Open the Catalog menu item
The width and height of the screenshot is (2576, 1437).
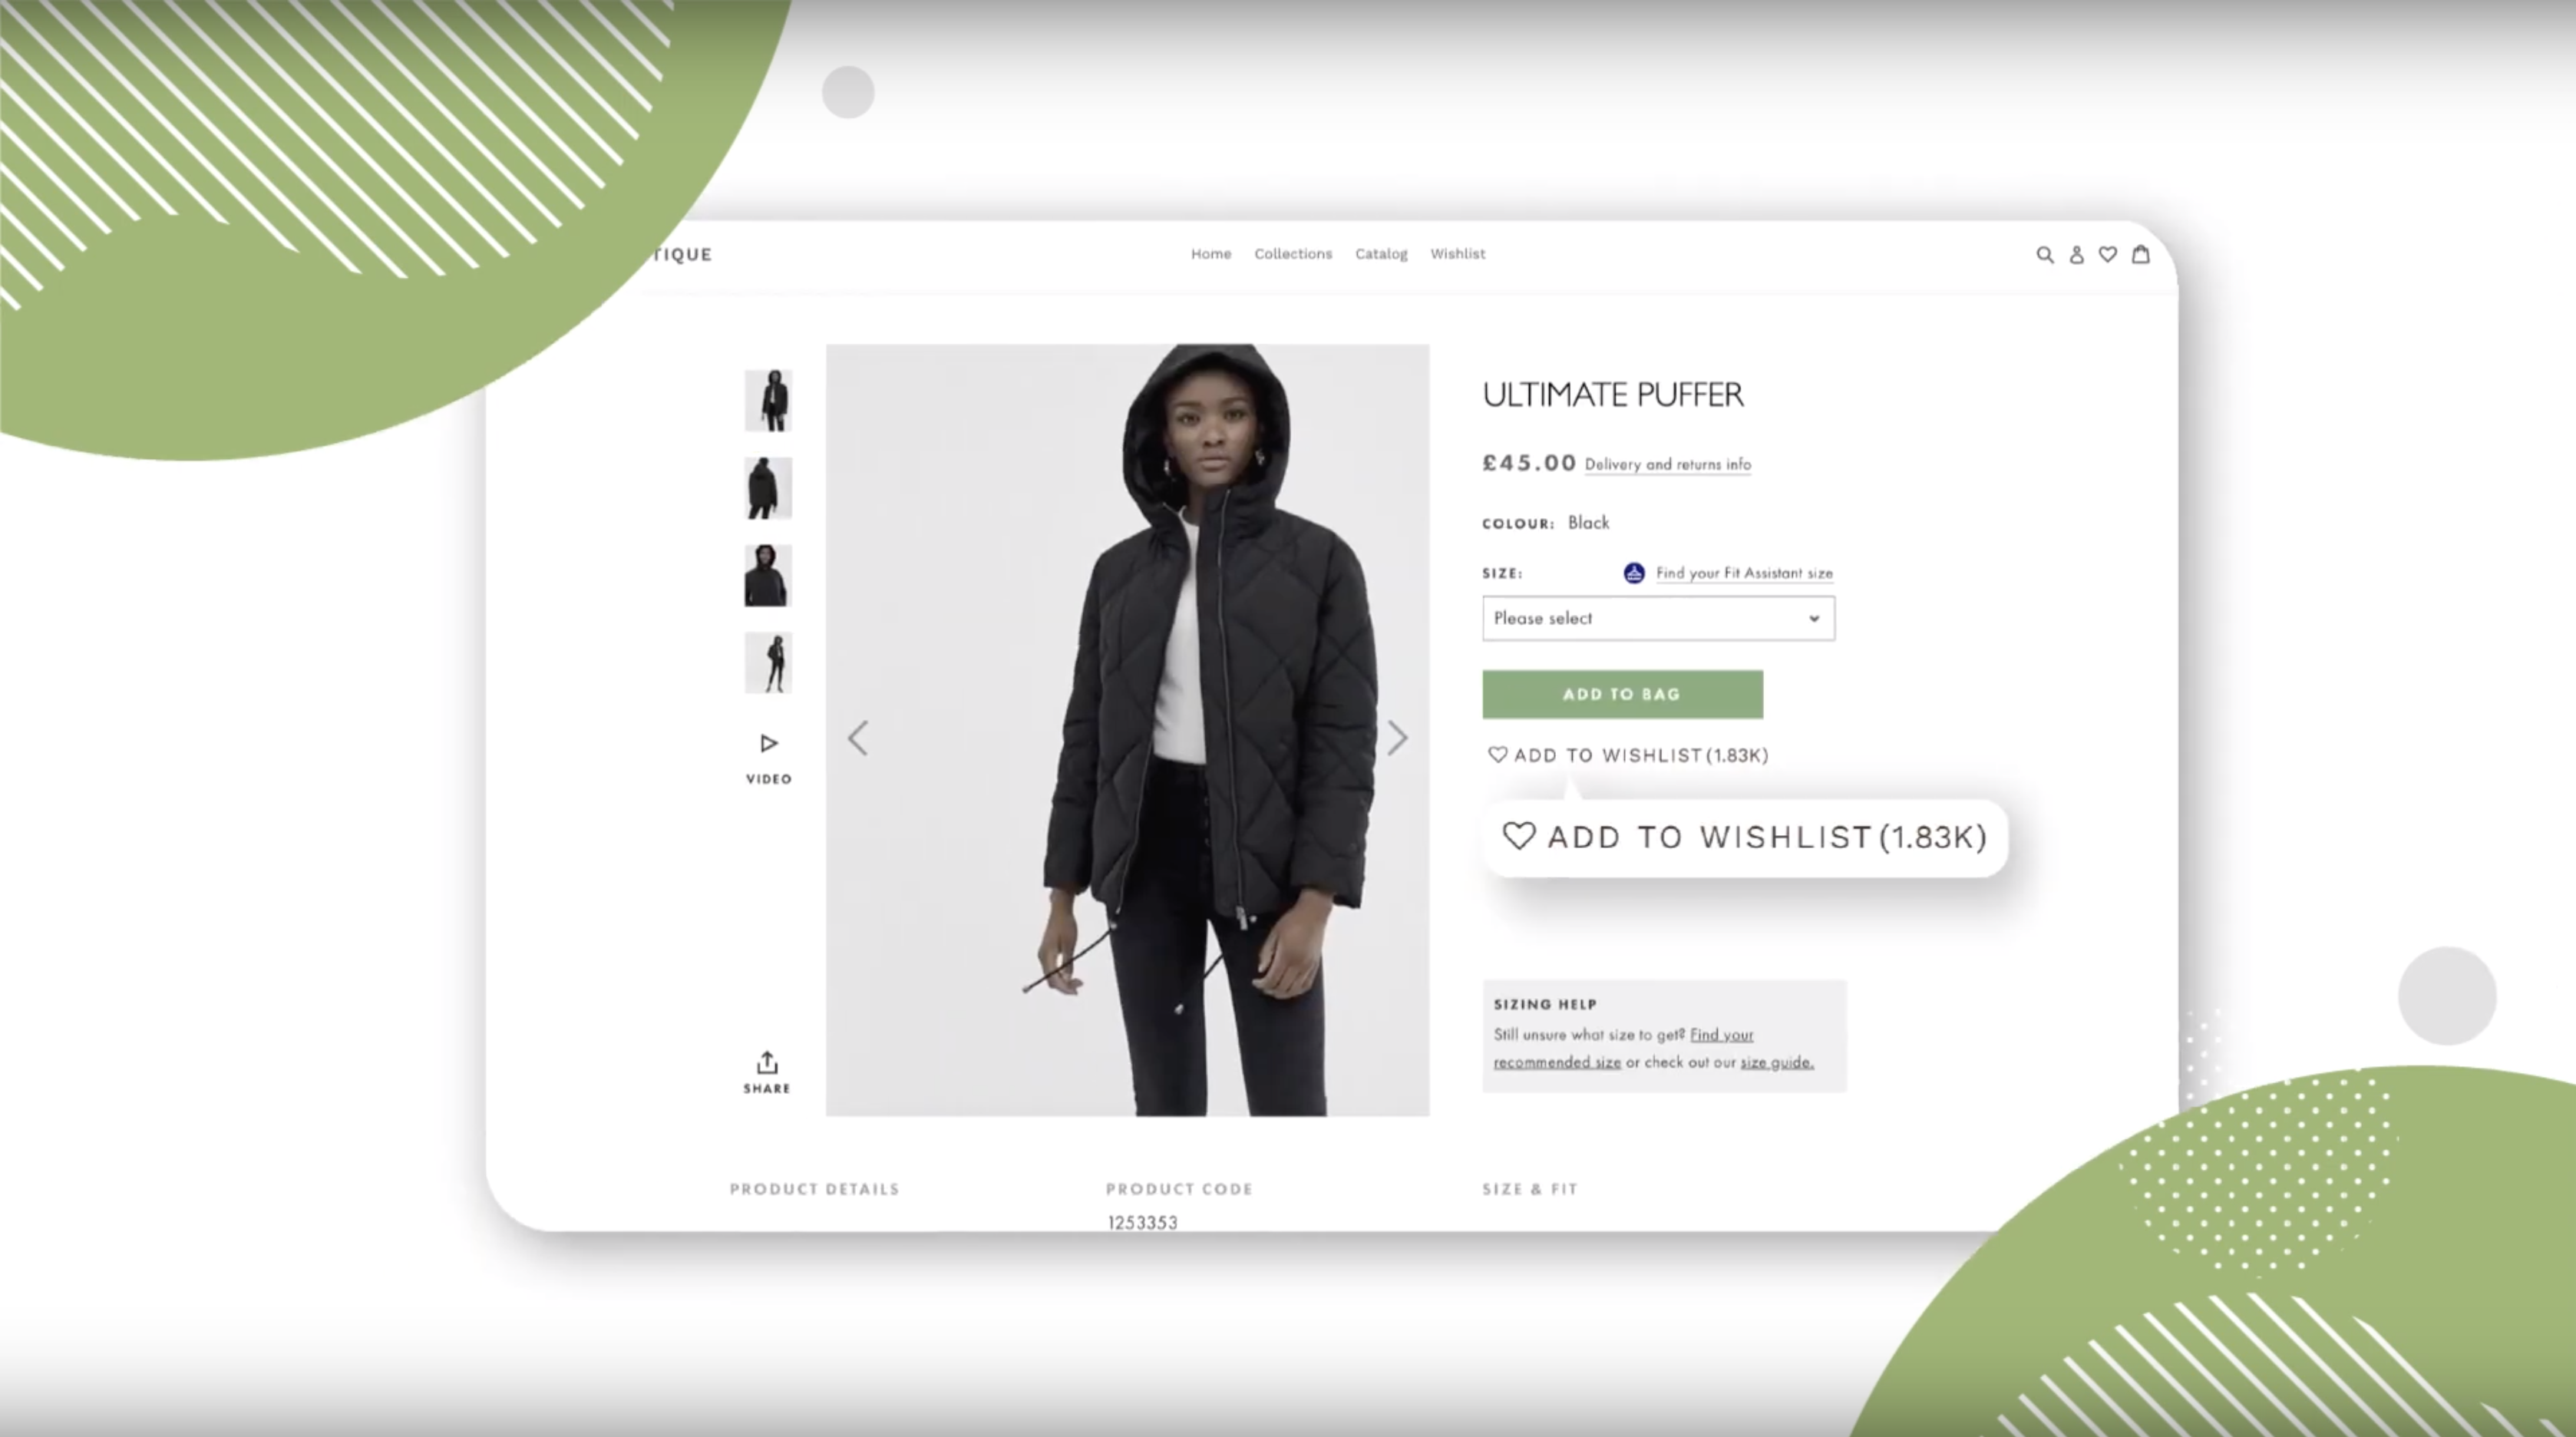(1380, 253)
